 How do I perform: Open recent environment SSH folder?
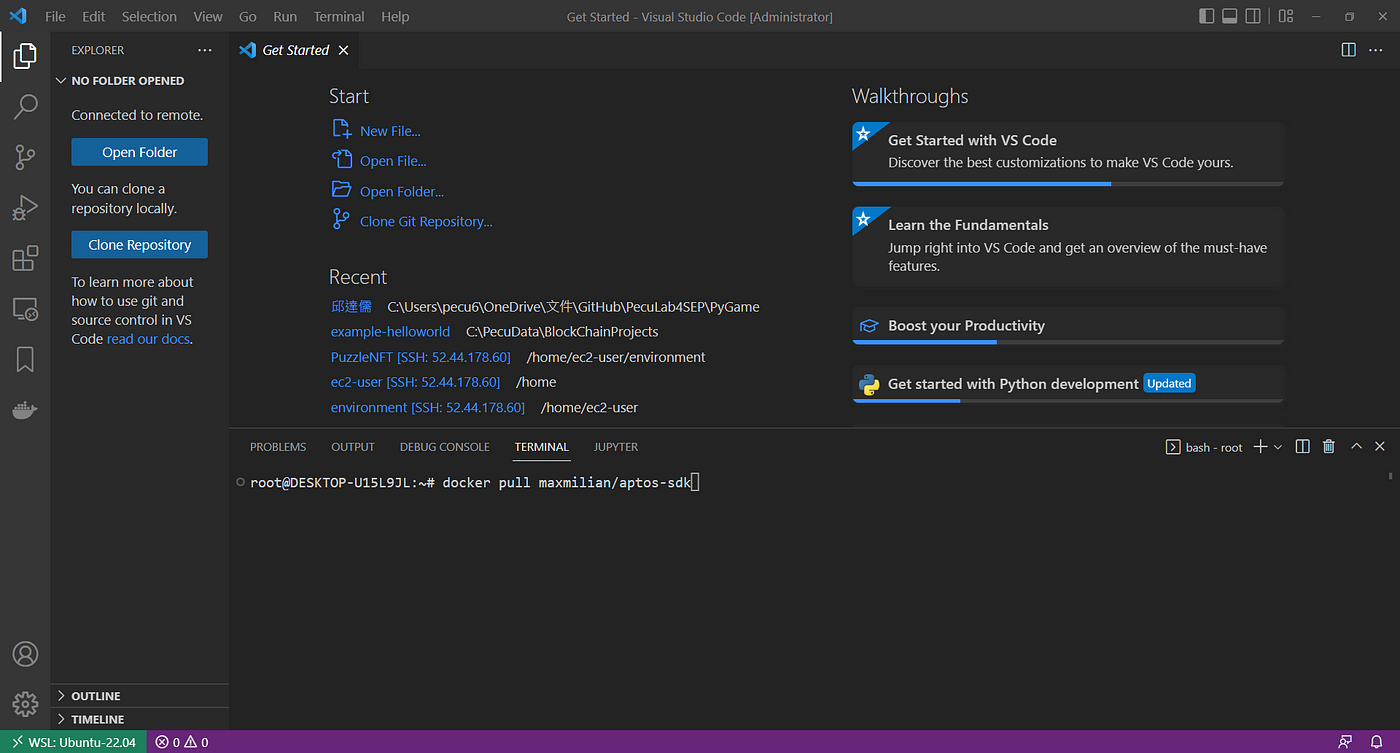click(x=428, y=408)
